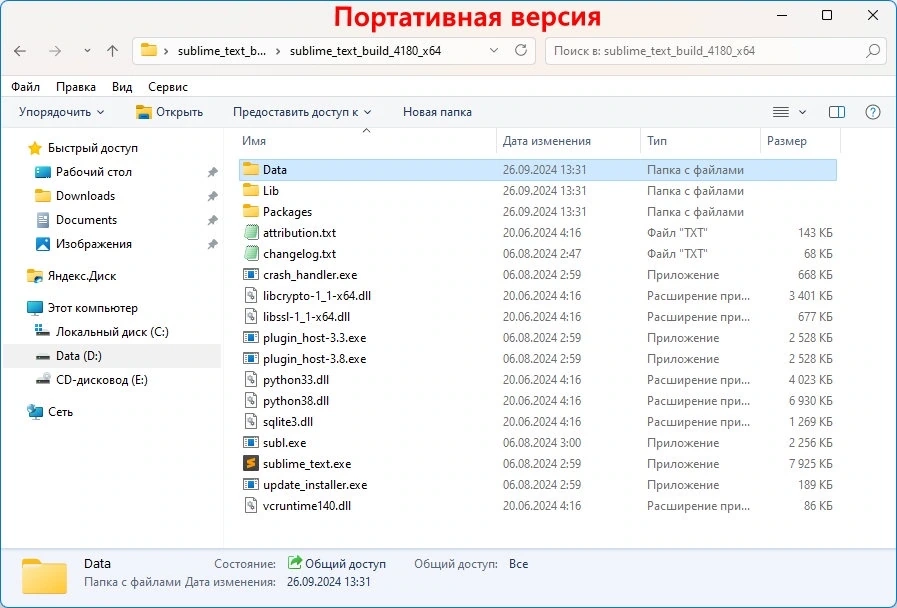Screen dimensions: 897x608
Task: Create Новая папка
Action: [437, 112]
